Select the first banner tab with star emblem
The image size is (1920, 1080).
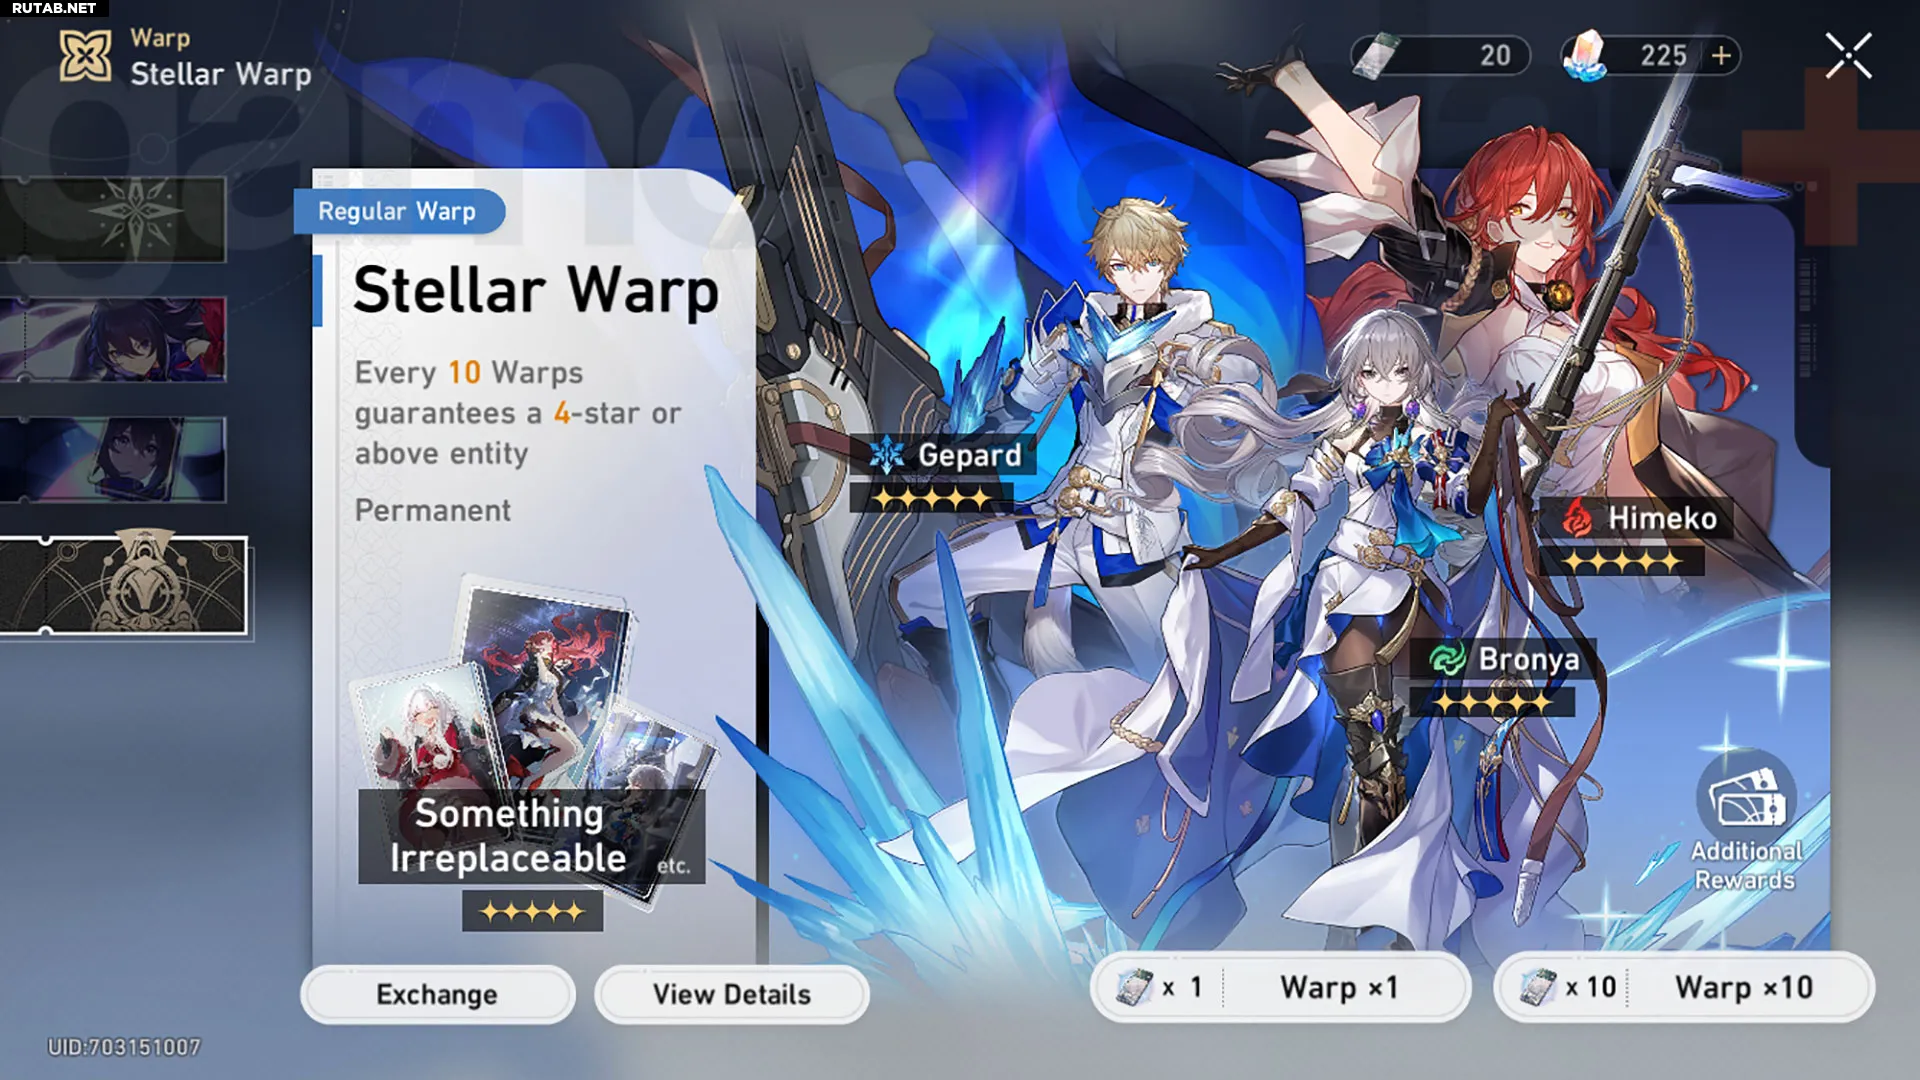pyautogui.click(x=113, y=219)
